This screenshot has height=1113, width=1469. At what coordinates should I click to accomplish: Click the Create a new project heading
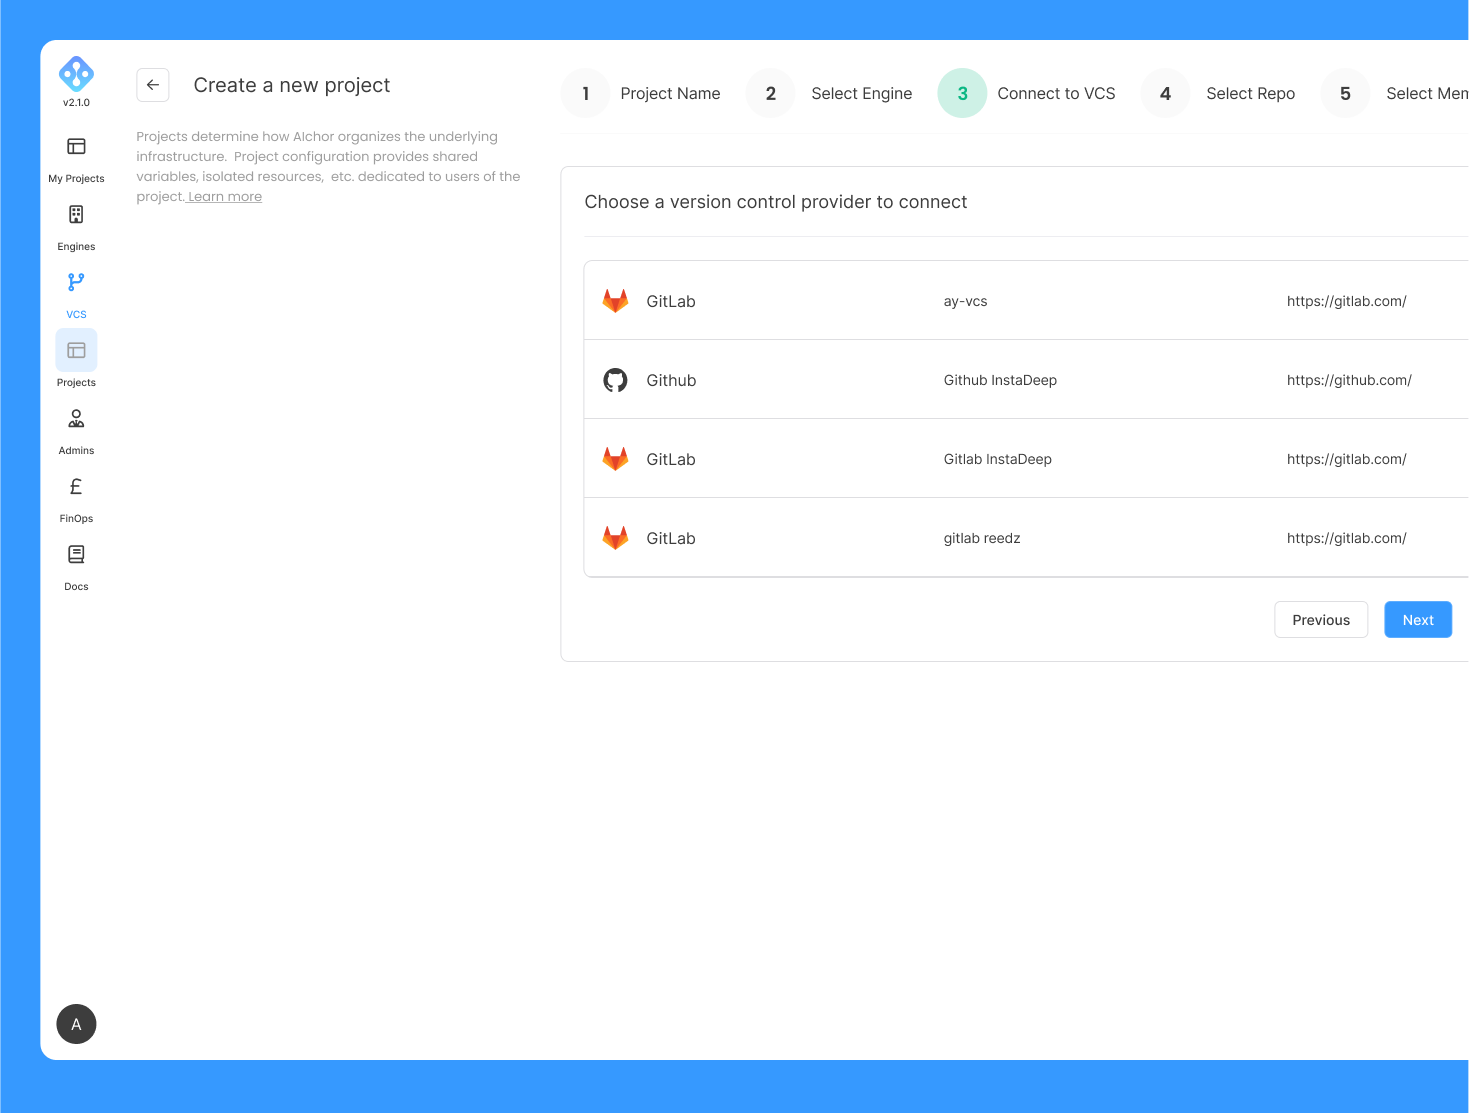[x=292, y=85]
